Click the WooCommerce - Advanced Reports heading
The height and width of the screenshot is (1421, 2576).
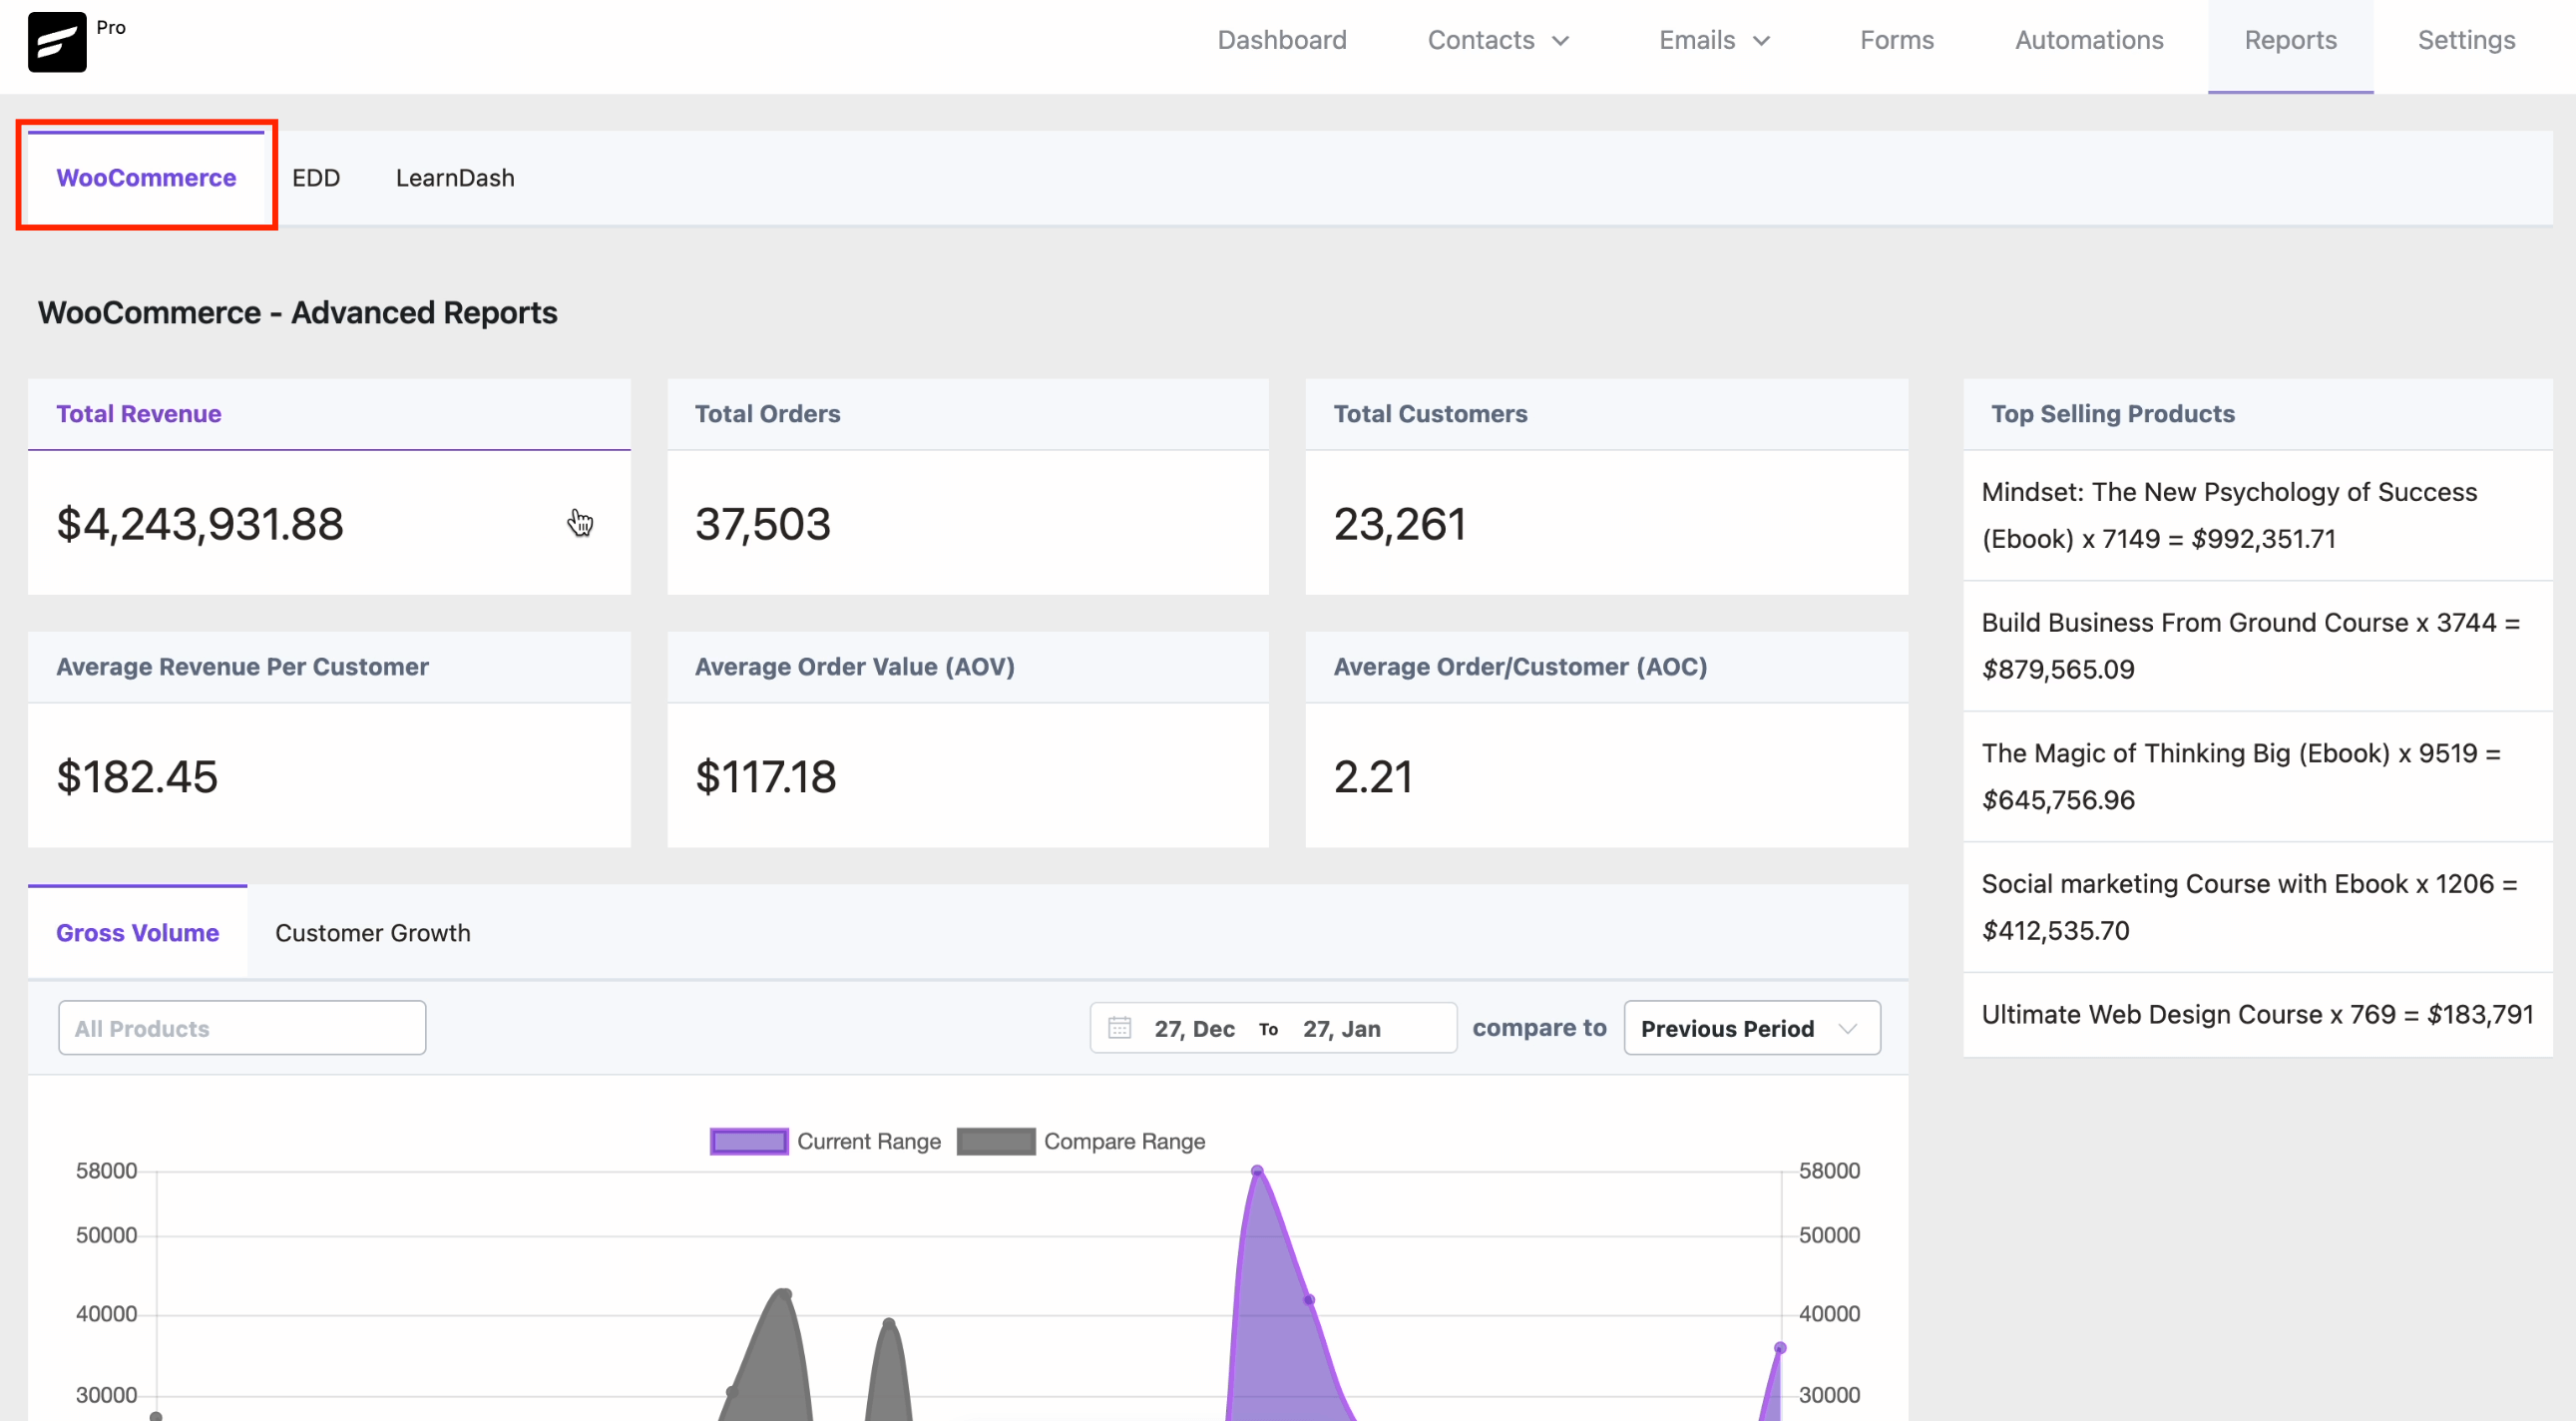(x=297, y=312)
